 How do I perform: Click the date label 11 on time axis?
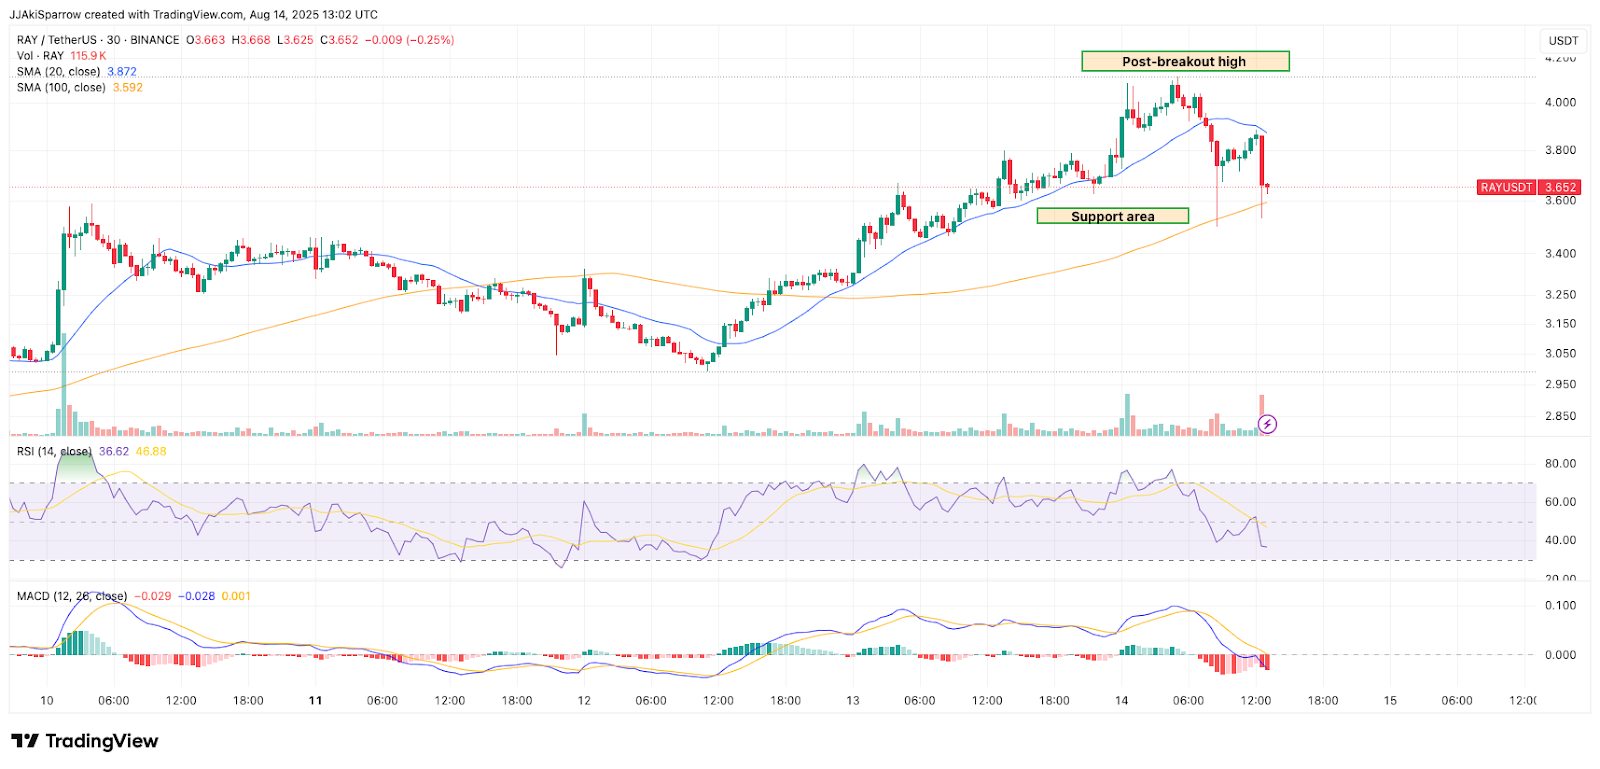(x=315, y=701)
